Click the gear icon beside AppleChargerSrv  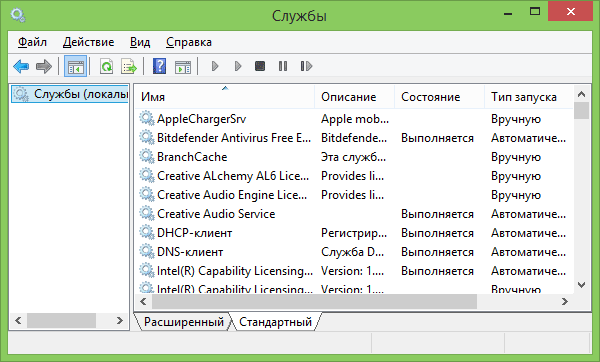coord(147,118)
